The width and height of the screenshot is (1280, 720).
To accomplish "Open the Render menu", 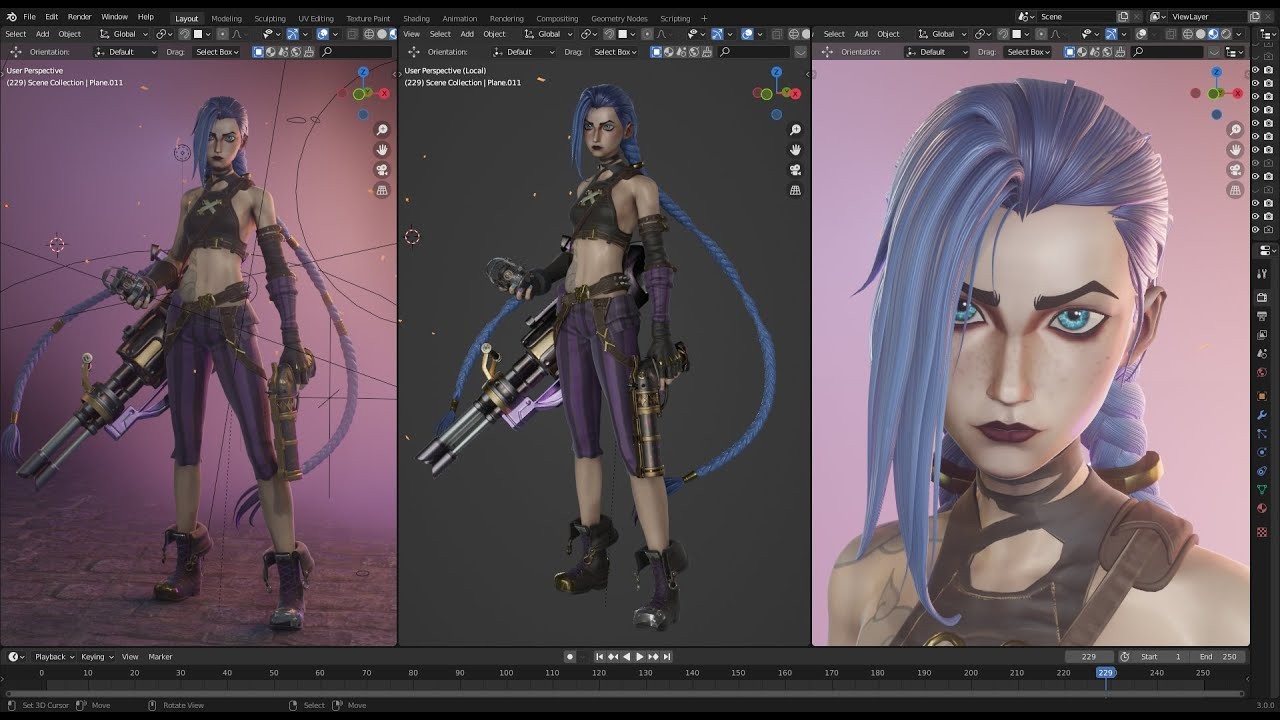I will [79, 17].
